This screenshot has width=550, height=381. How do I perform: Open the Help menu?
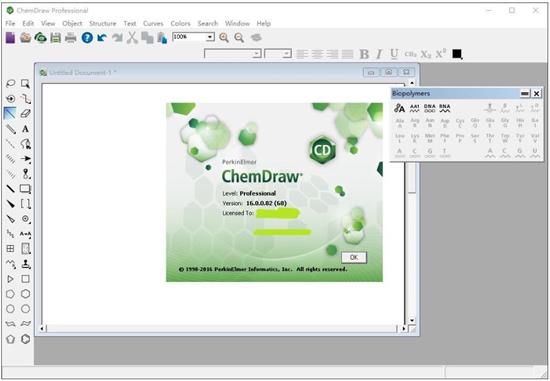[x=263, y=24]
